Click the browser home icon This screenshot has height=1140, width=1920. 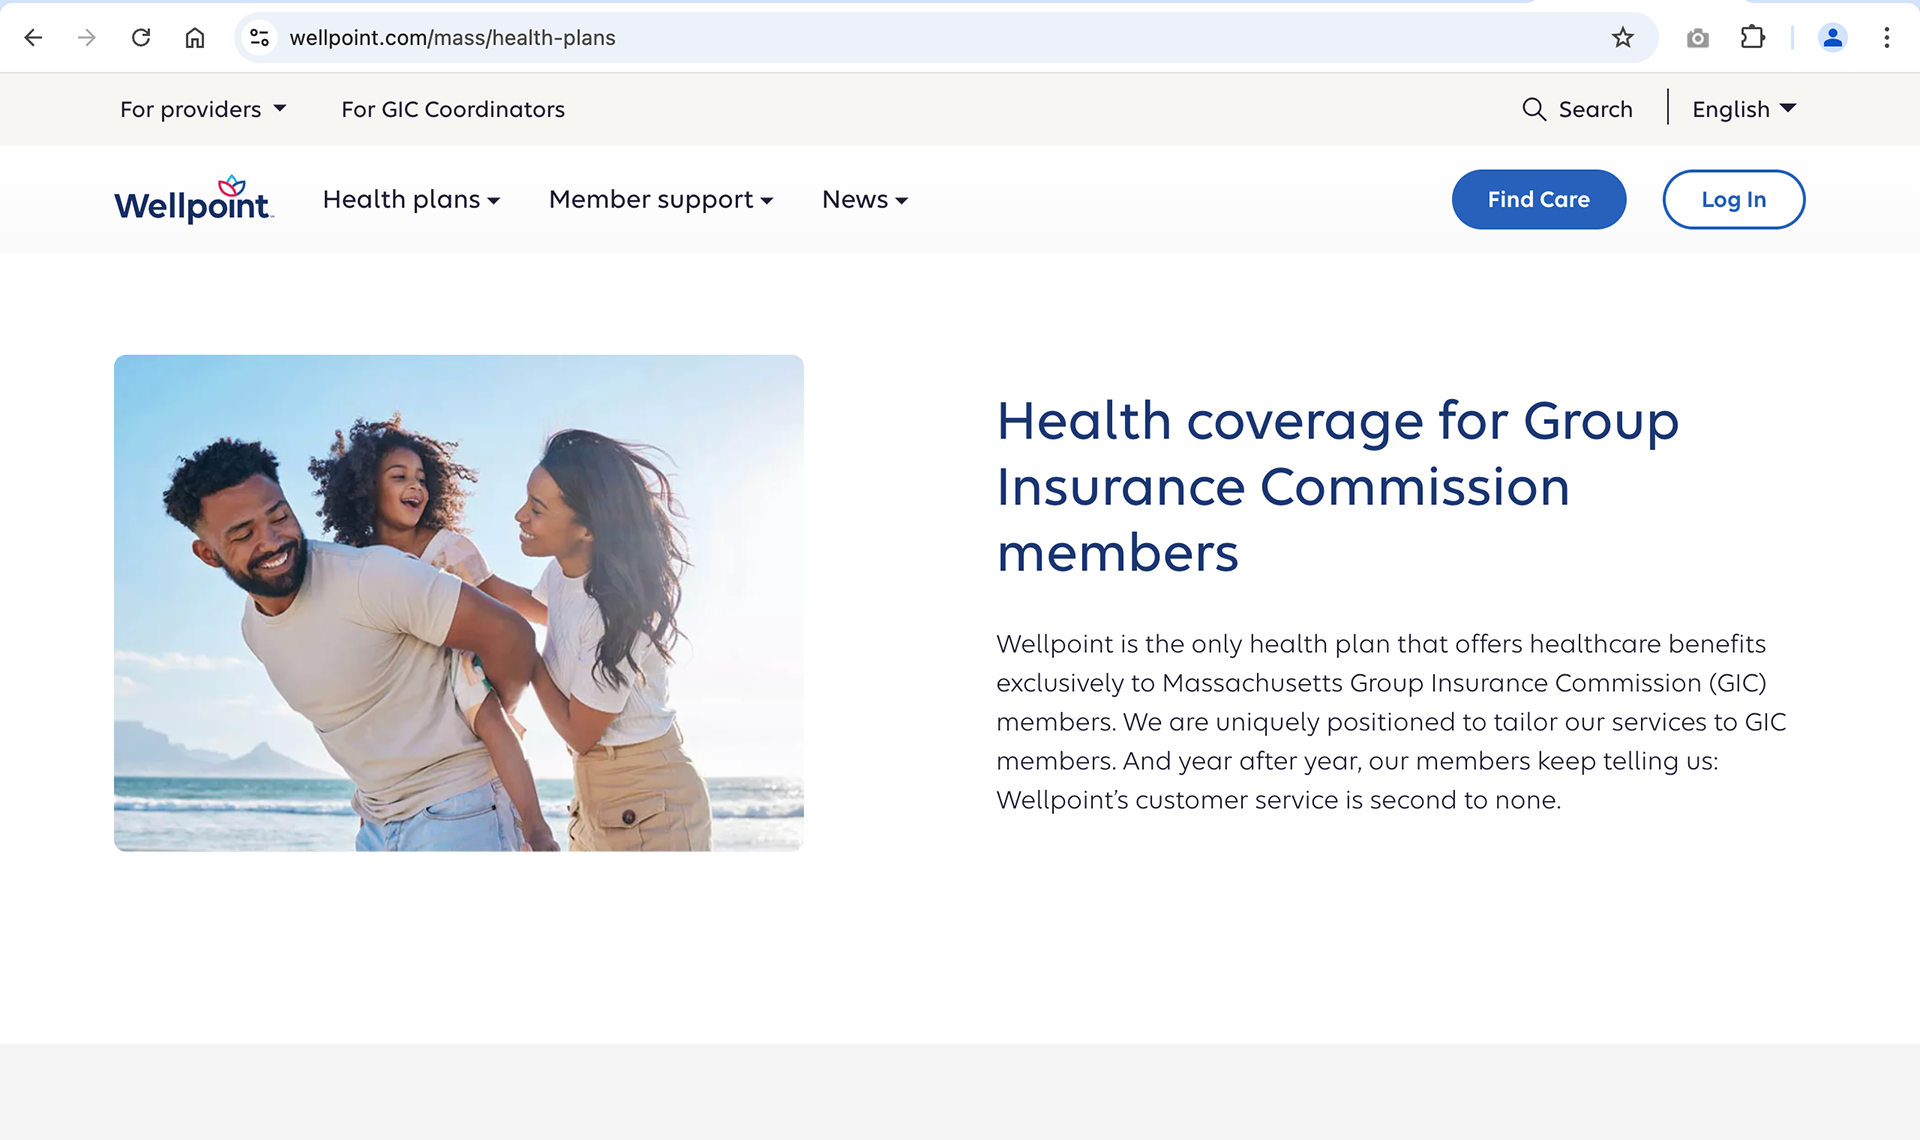[195, 38]
